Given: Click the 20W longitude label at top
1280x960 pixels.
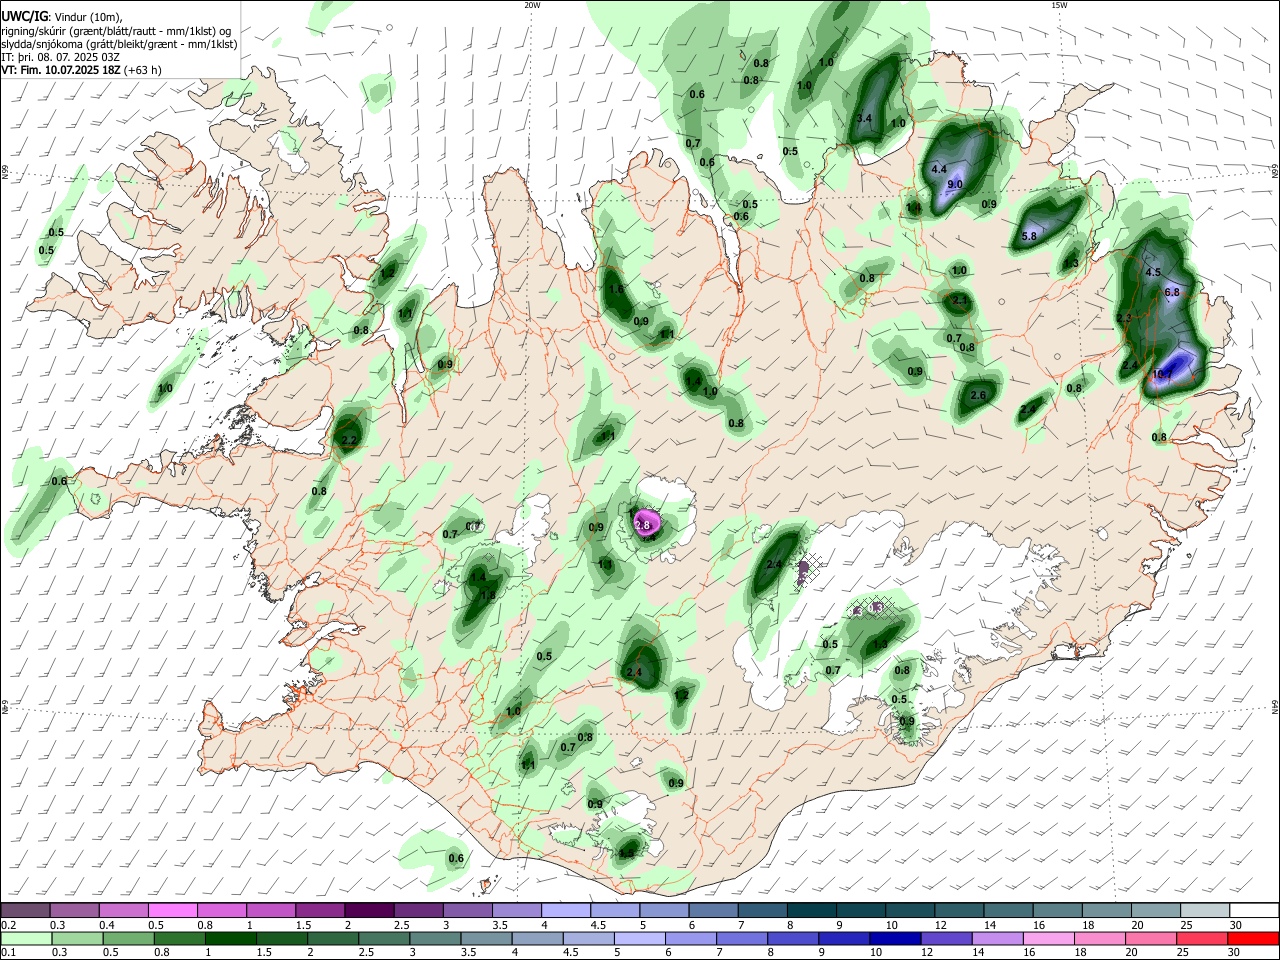Looking at the screenshot, I should click(532, 5).
